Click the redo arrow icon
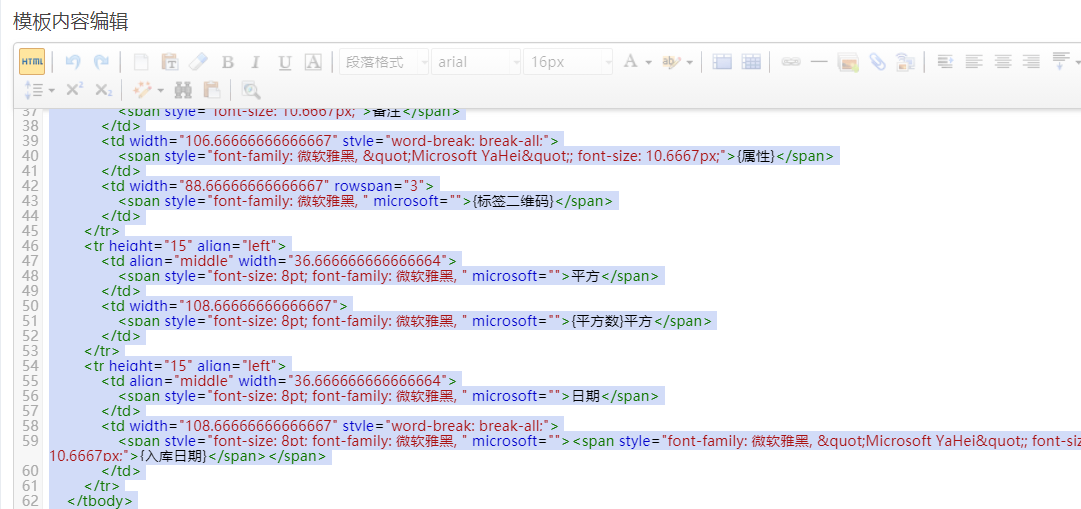 tap(101, 62)
